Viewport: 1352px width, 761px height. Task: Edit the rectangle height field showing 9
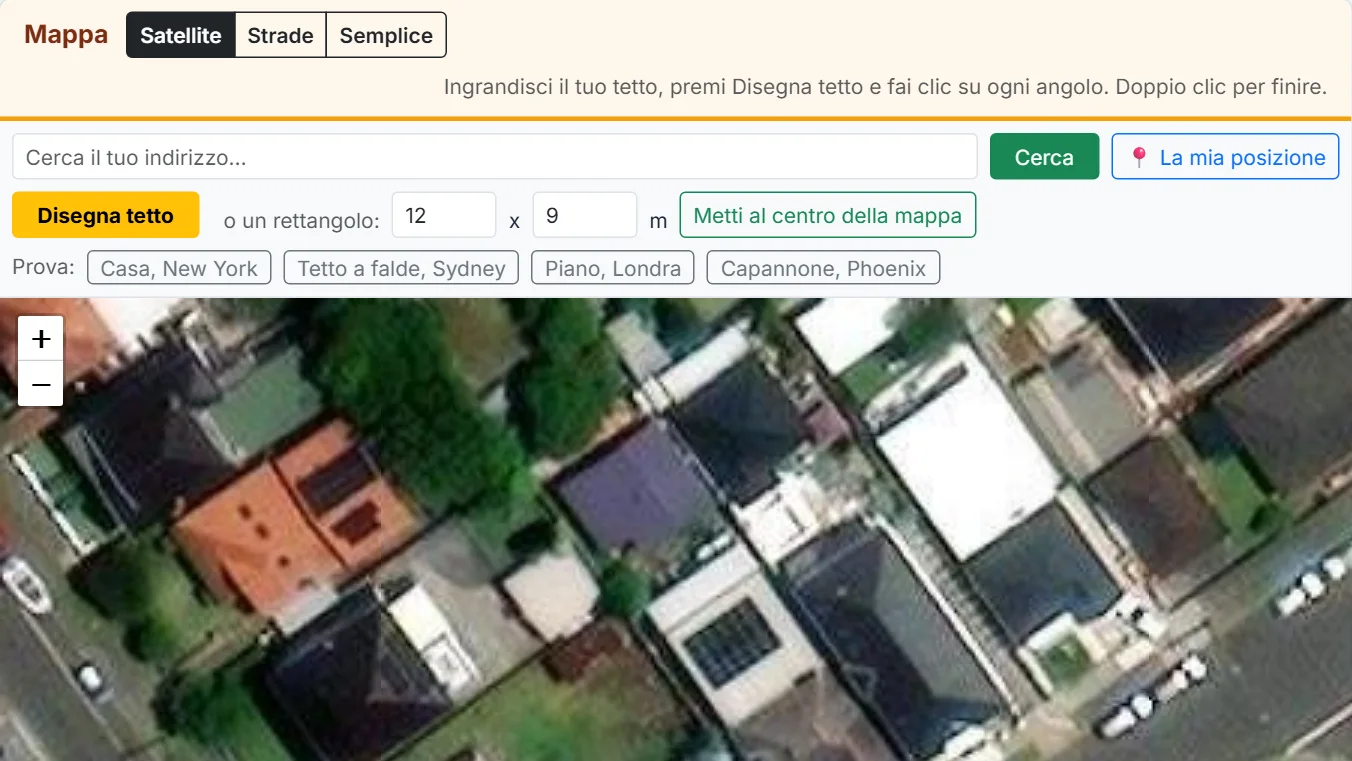(x=585, y=215)
